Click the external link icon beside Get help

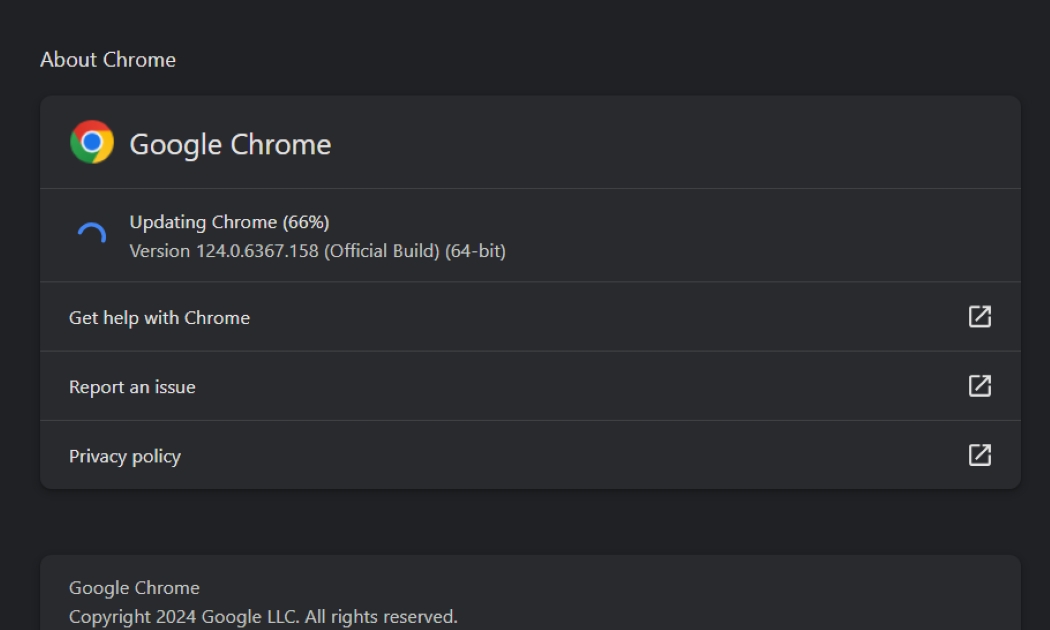(x=980, y=316)
